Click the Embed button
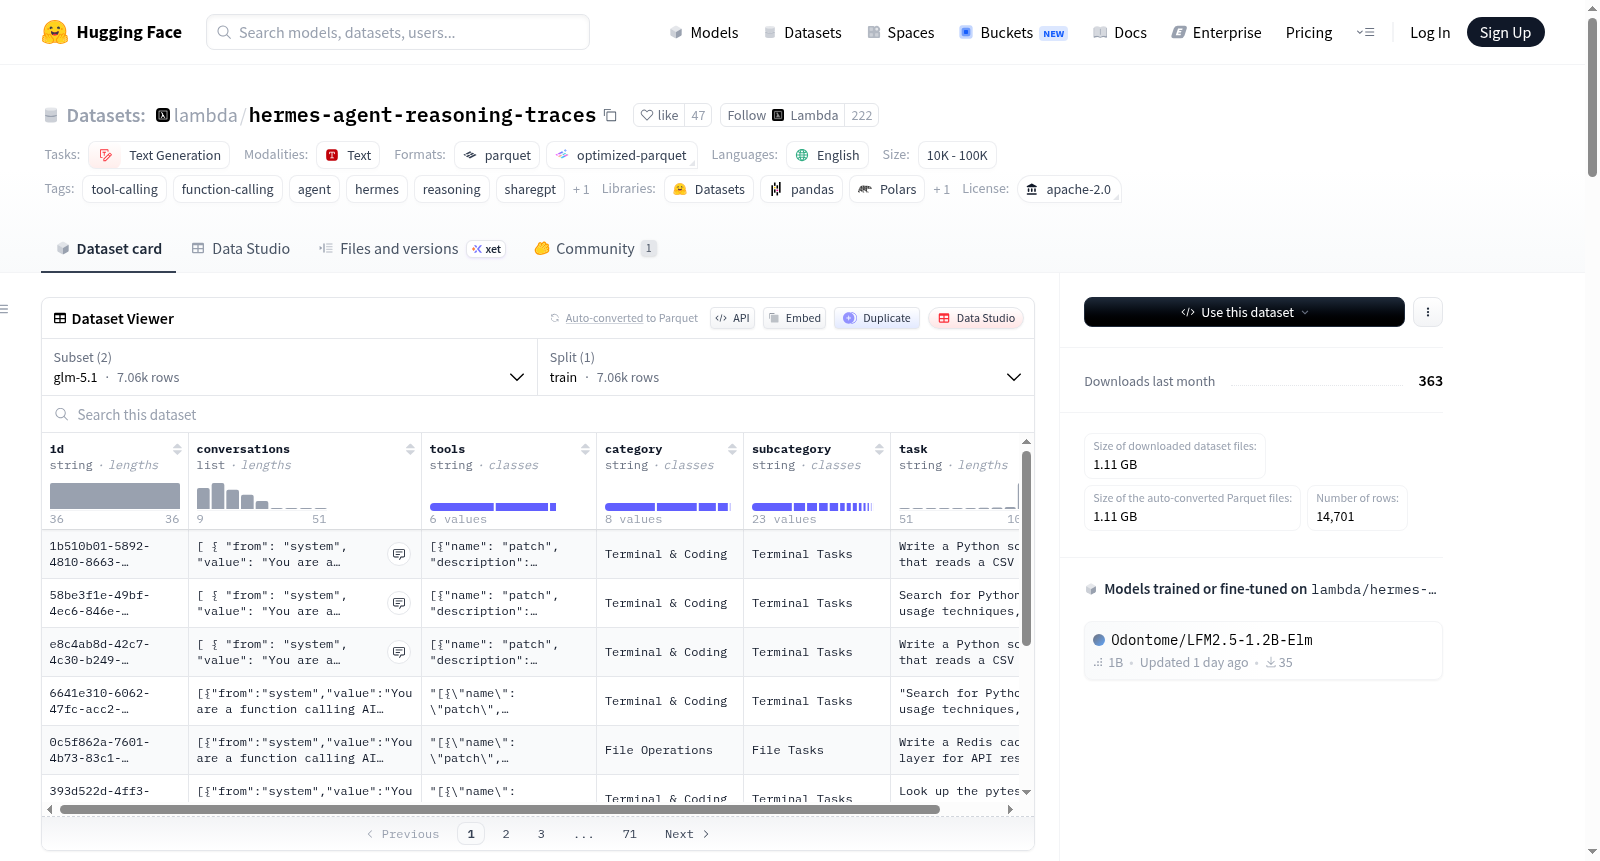The image size is (1600, 861). pos(795,318)
